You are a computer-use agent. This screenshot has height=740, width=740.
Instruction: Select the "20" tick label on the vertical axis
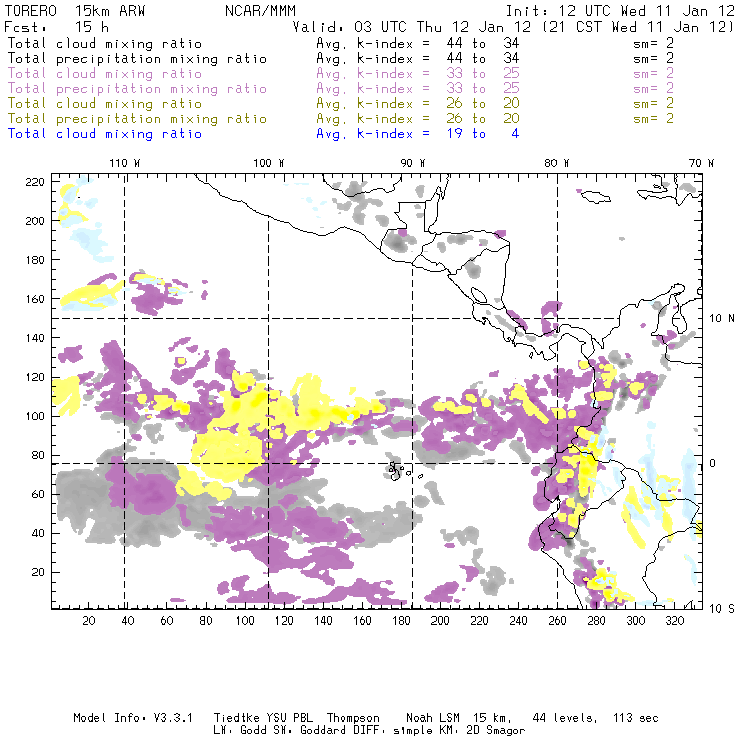pos(38,572)
